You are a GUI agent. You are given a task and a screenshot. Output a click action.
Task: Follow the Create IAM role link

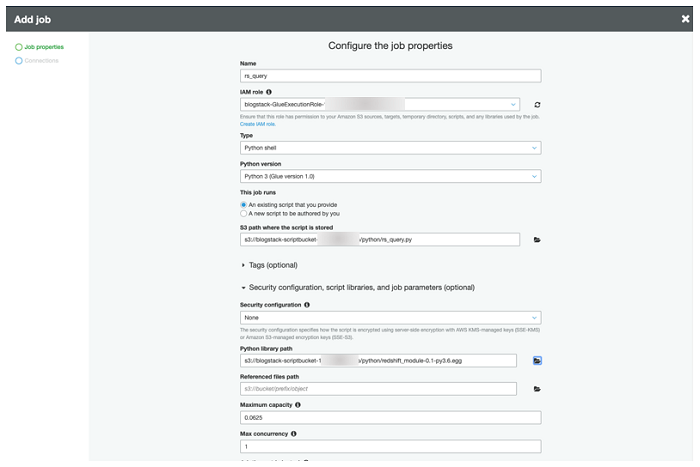[x=258, y=124]
